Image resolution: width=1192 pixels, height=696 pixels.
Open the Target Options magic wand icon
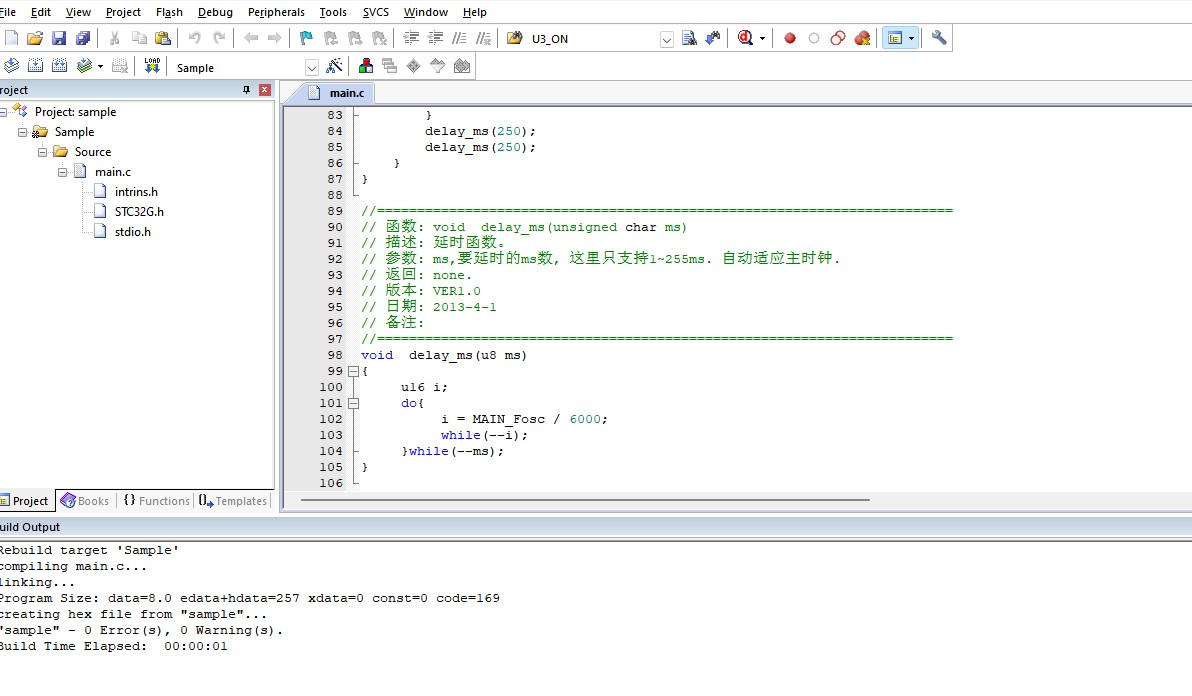334,67
